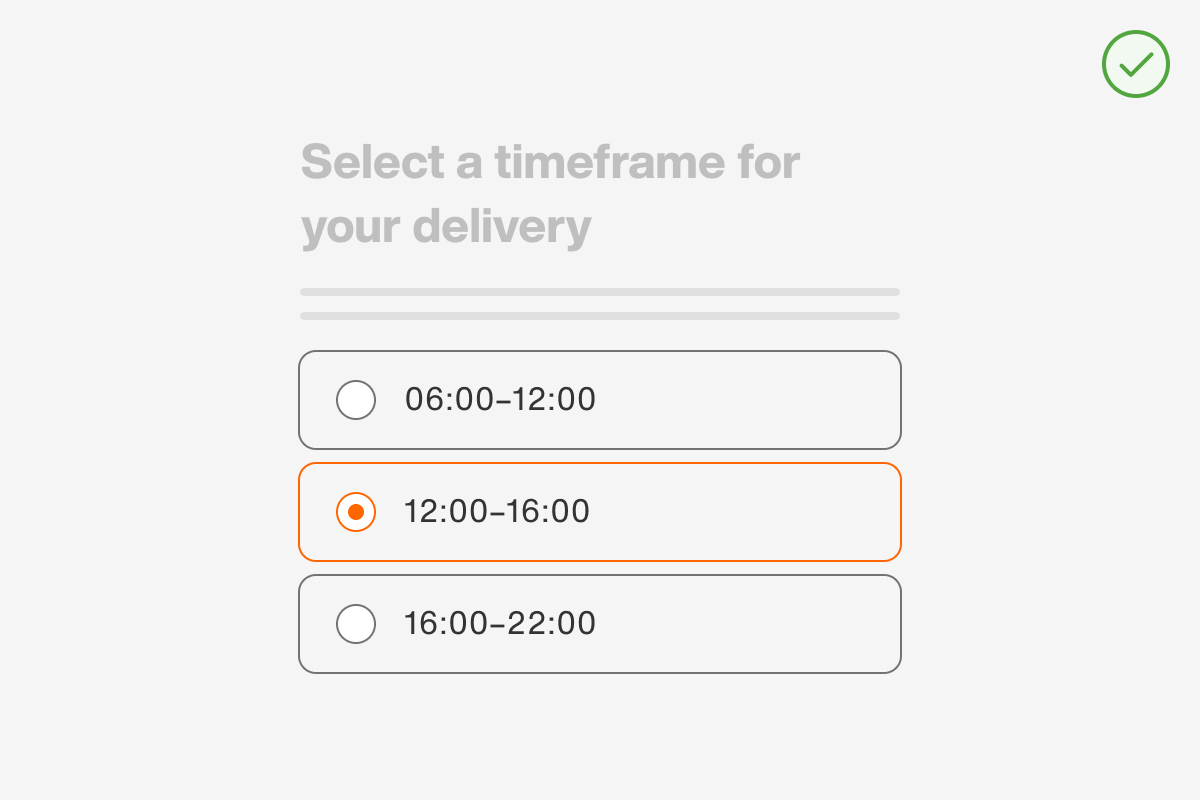Click the "Select a timeframe for" heading line
1200x800 pixels.
click(x=550, y=162)
